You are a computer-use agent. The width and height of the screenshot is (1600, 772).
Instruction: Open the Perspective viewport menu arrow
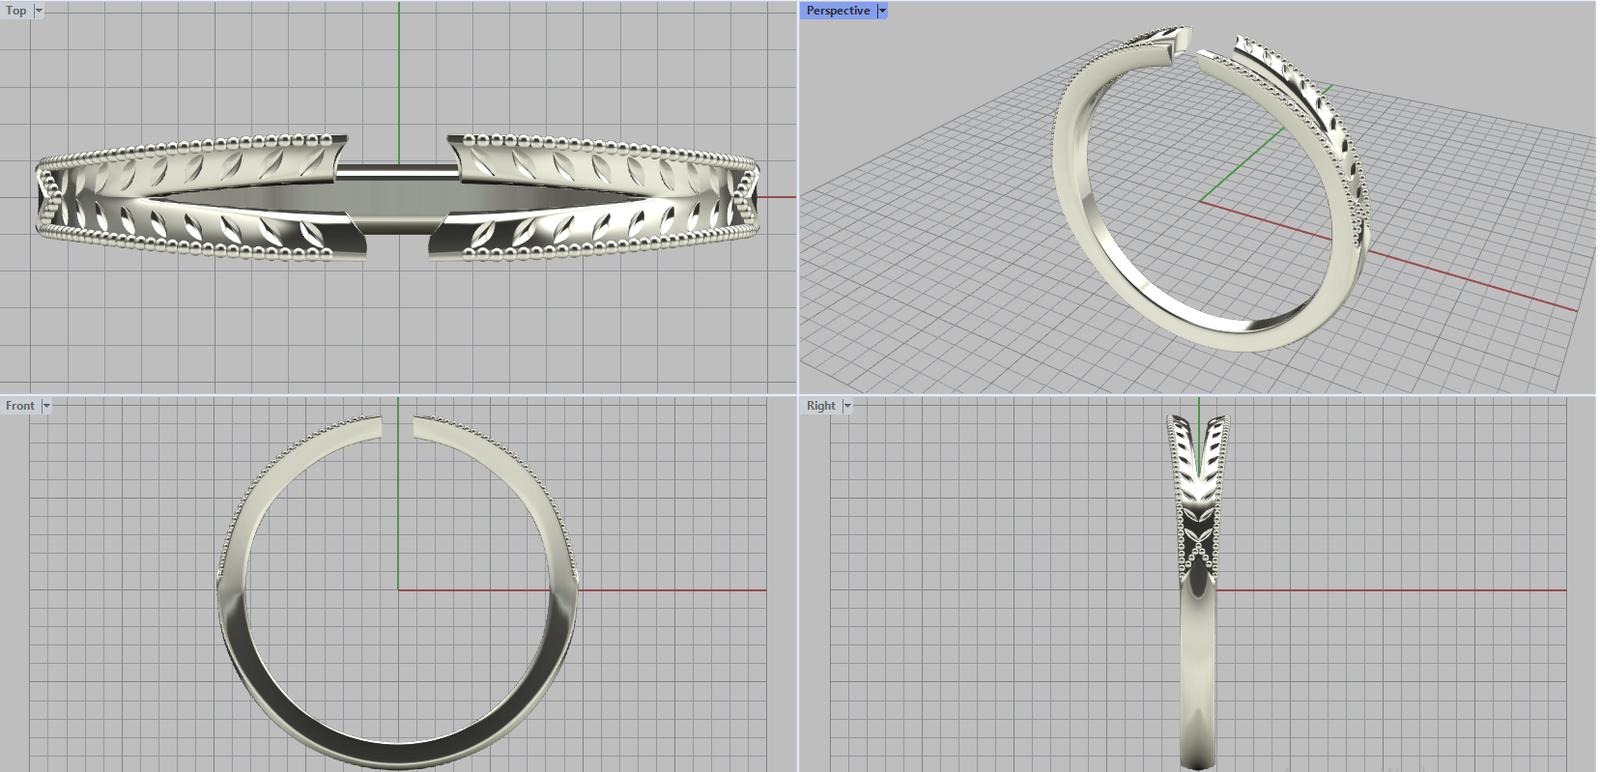point(882,11)
